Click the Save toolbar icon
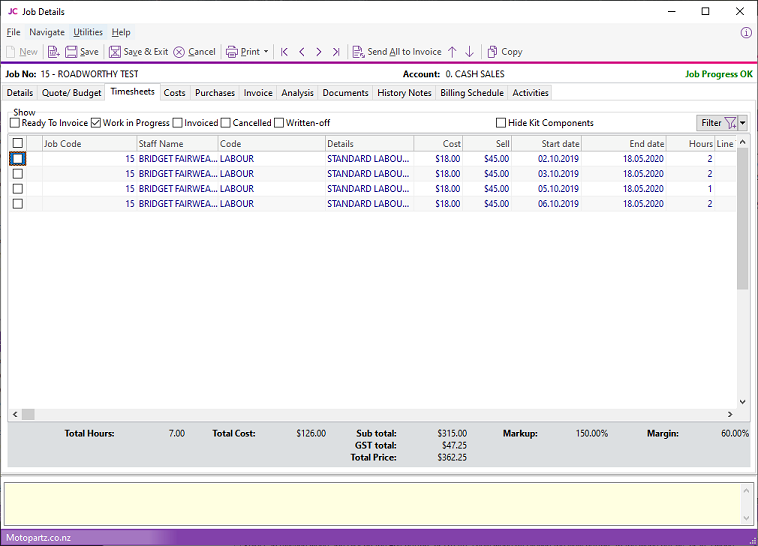Image resolution: width=758 pixels, height=546 pixels. [x=70, y=52]
